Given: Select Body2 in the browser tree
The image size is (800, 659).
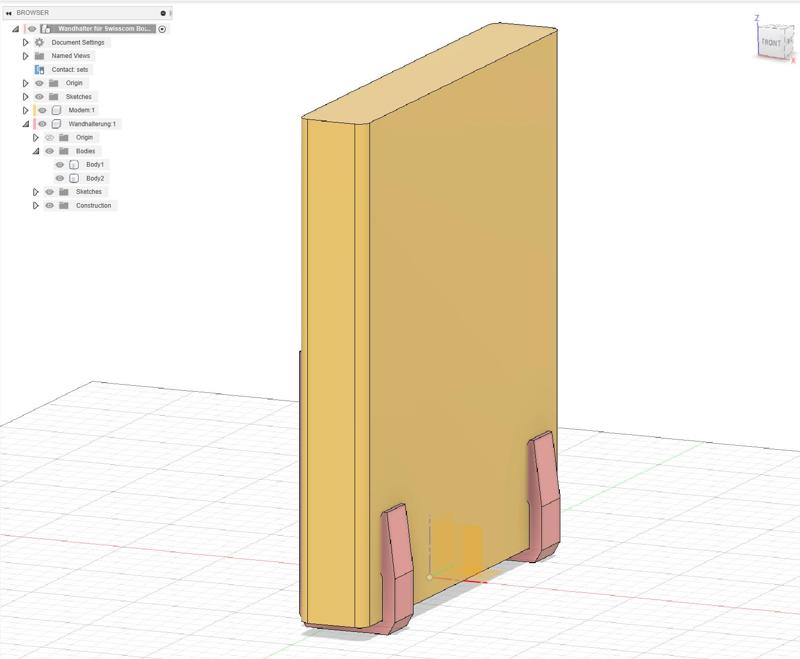Looking at the screenshot, I should point(95,179).
